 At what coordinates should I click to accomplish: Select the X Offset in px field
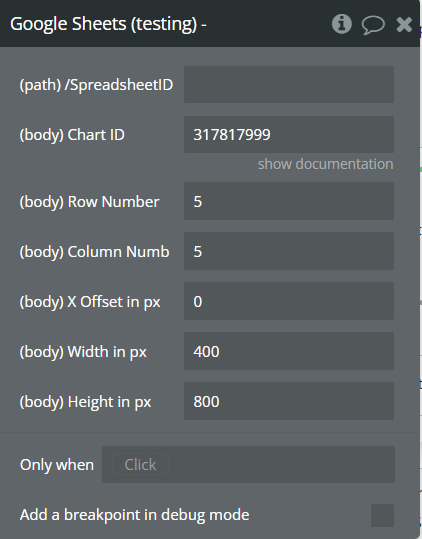(x=289, y=301)
